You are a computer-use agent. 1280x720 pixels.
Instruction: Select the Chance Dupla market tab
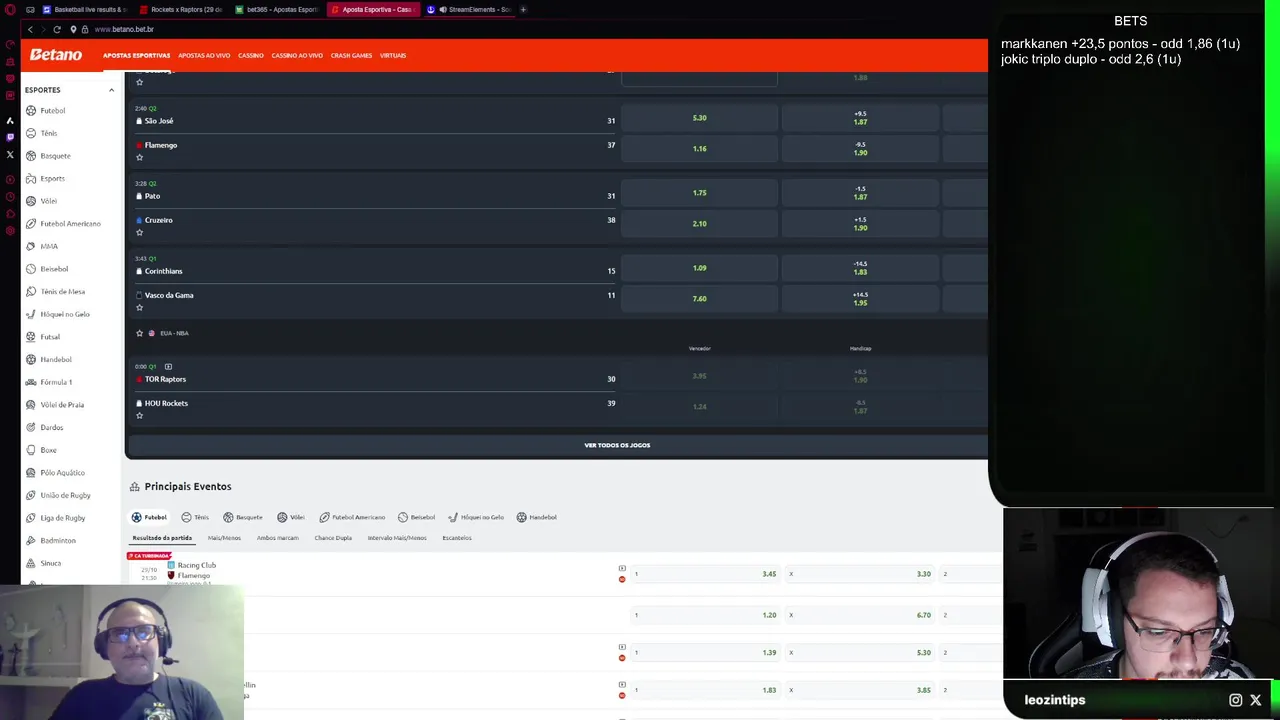[333, 538]
